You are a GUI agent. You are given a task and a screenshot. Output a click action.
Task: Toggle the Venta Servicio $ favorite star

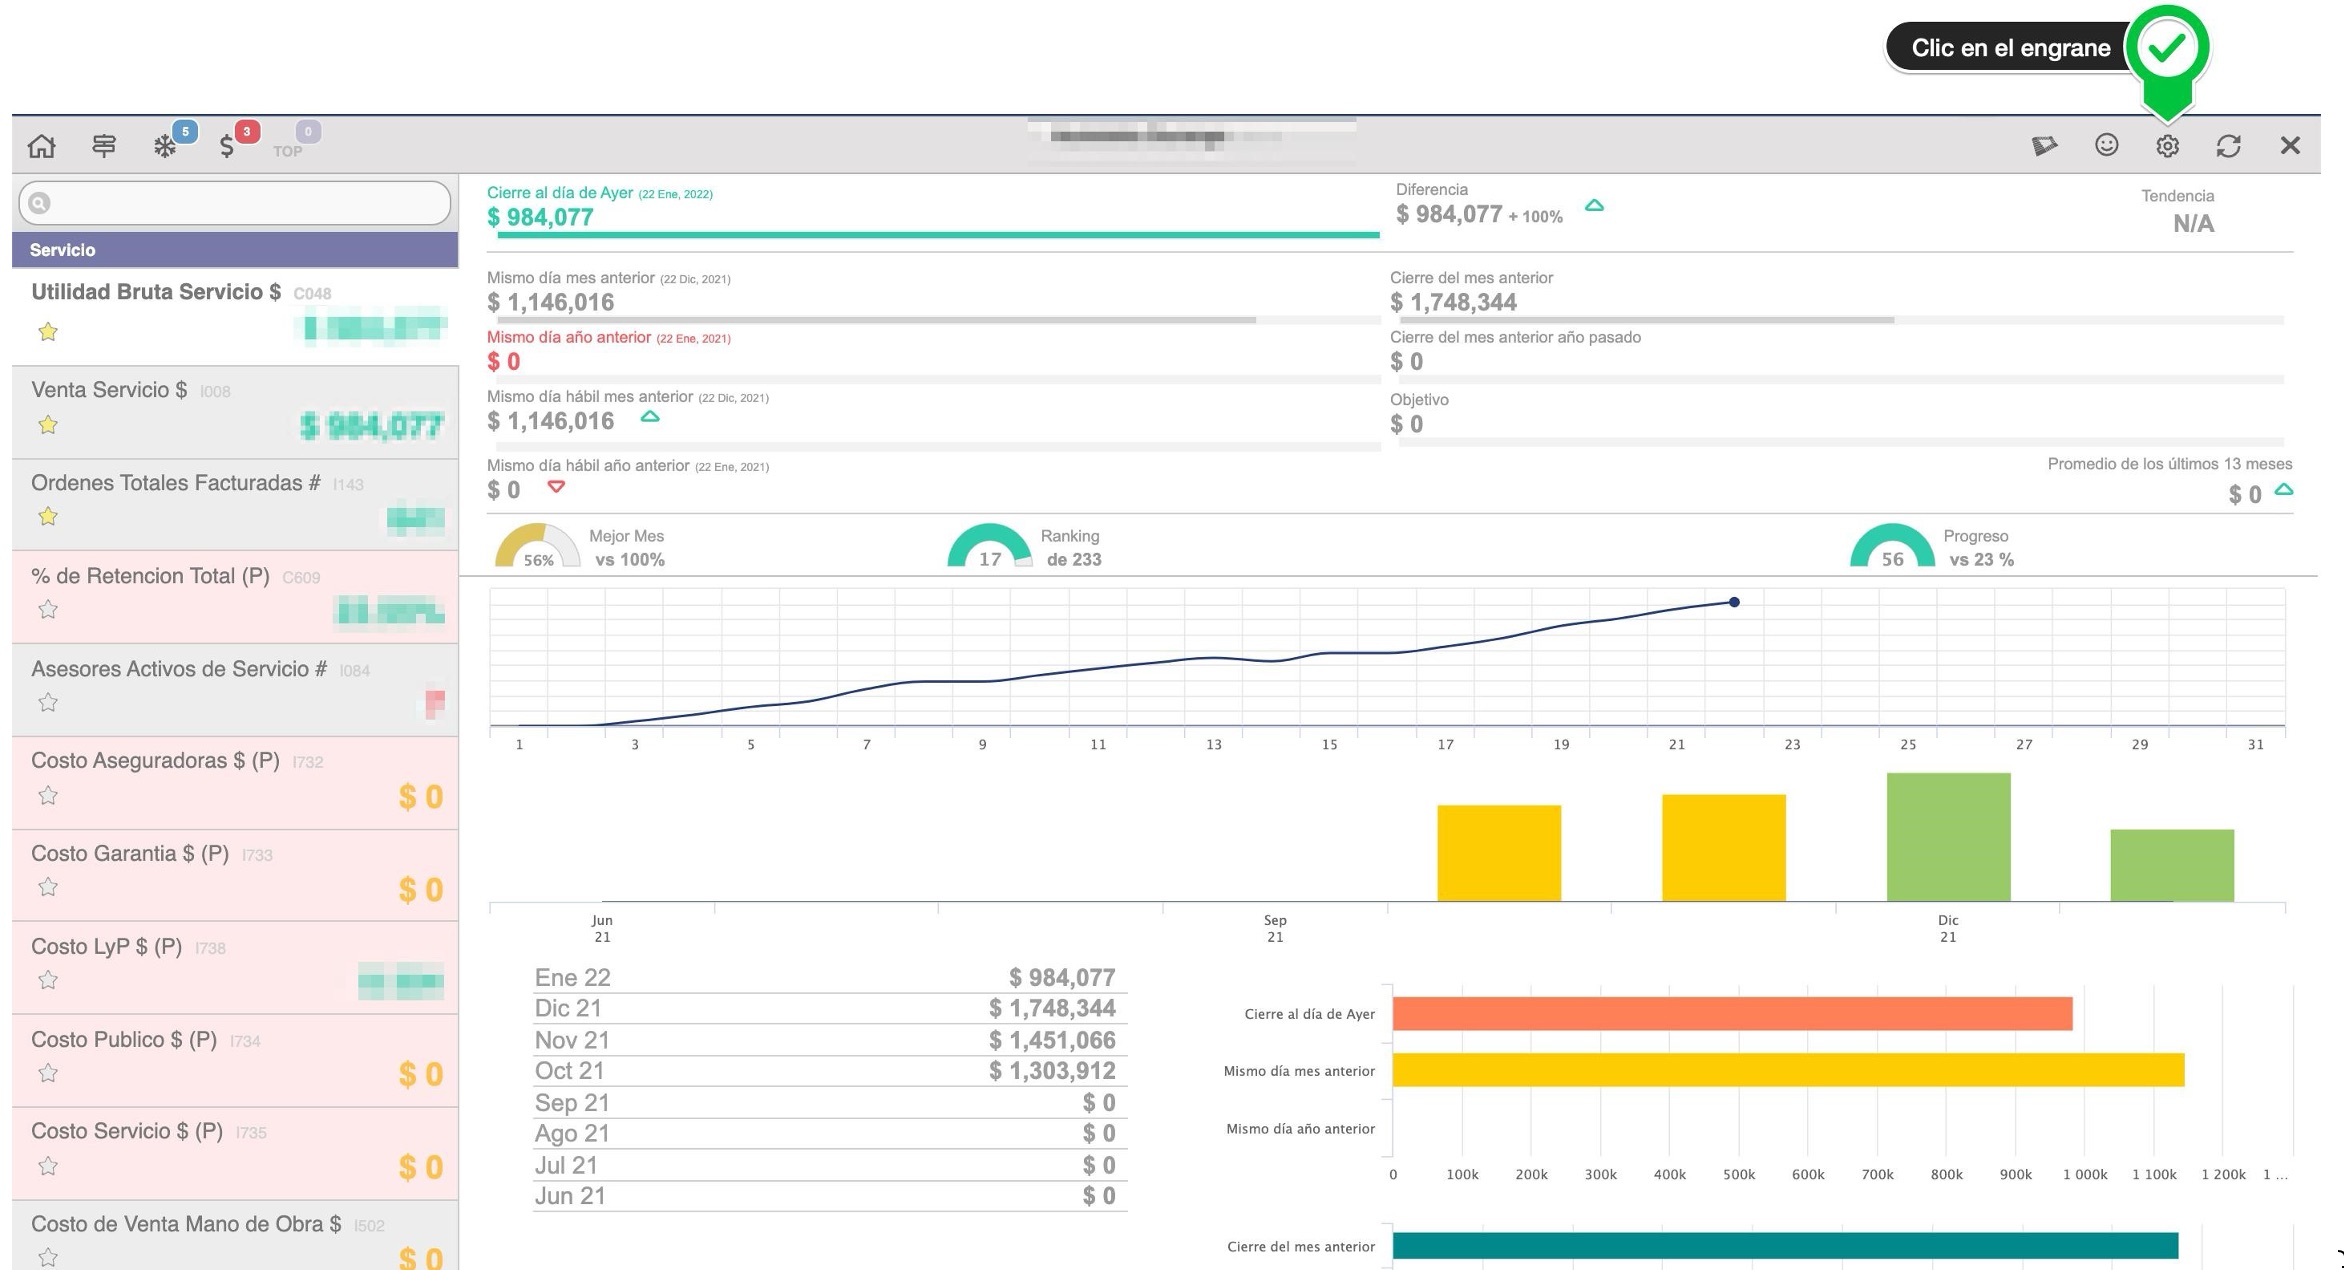click(x=47, y=424)
